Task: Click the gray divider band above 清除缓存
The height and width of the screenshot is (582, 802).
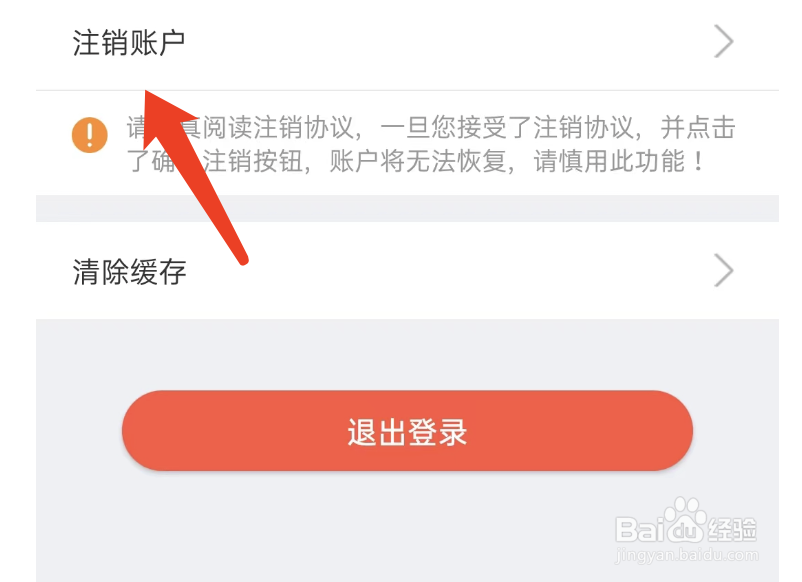Action: [x=407, y=208]
